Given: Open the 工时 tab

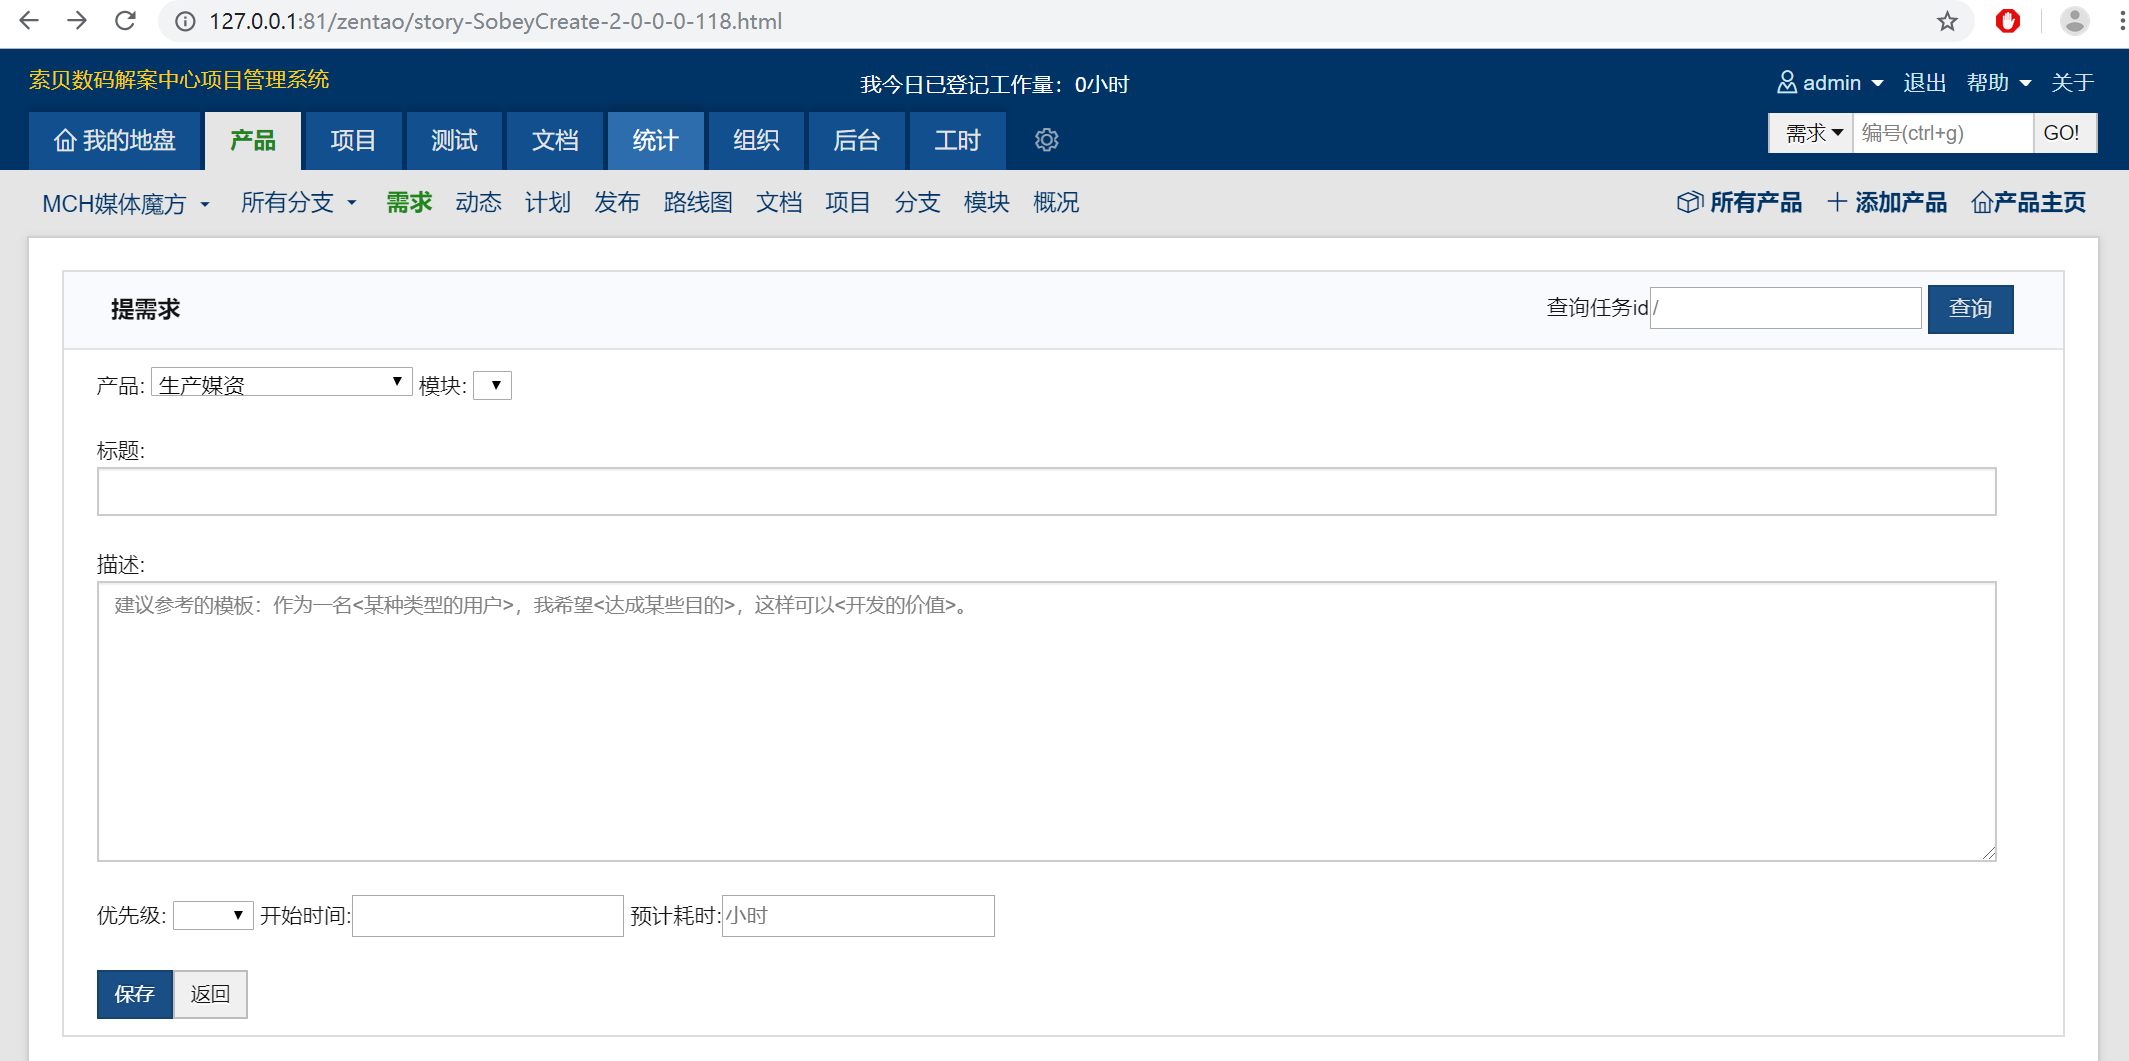Looking at the screenshot, I should click(957, 141).
